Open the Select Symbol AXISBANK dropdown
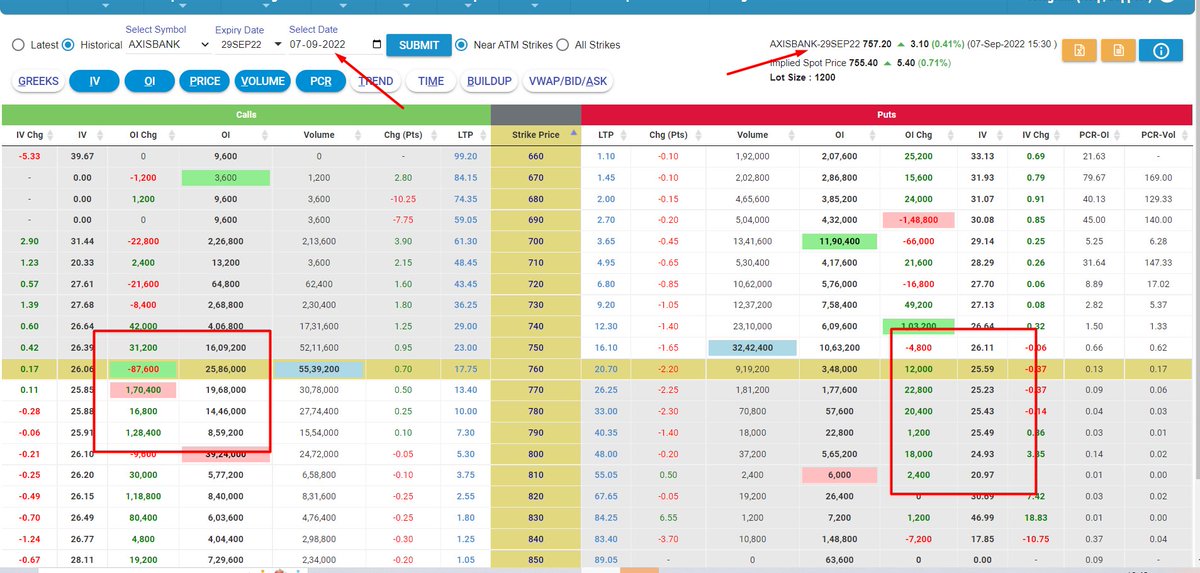1200x573 pixels. tap(168, 45)
